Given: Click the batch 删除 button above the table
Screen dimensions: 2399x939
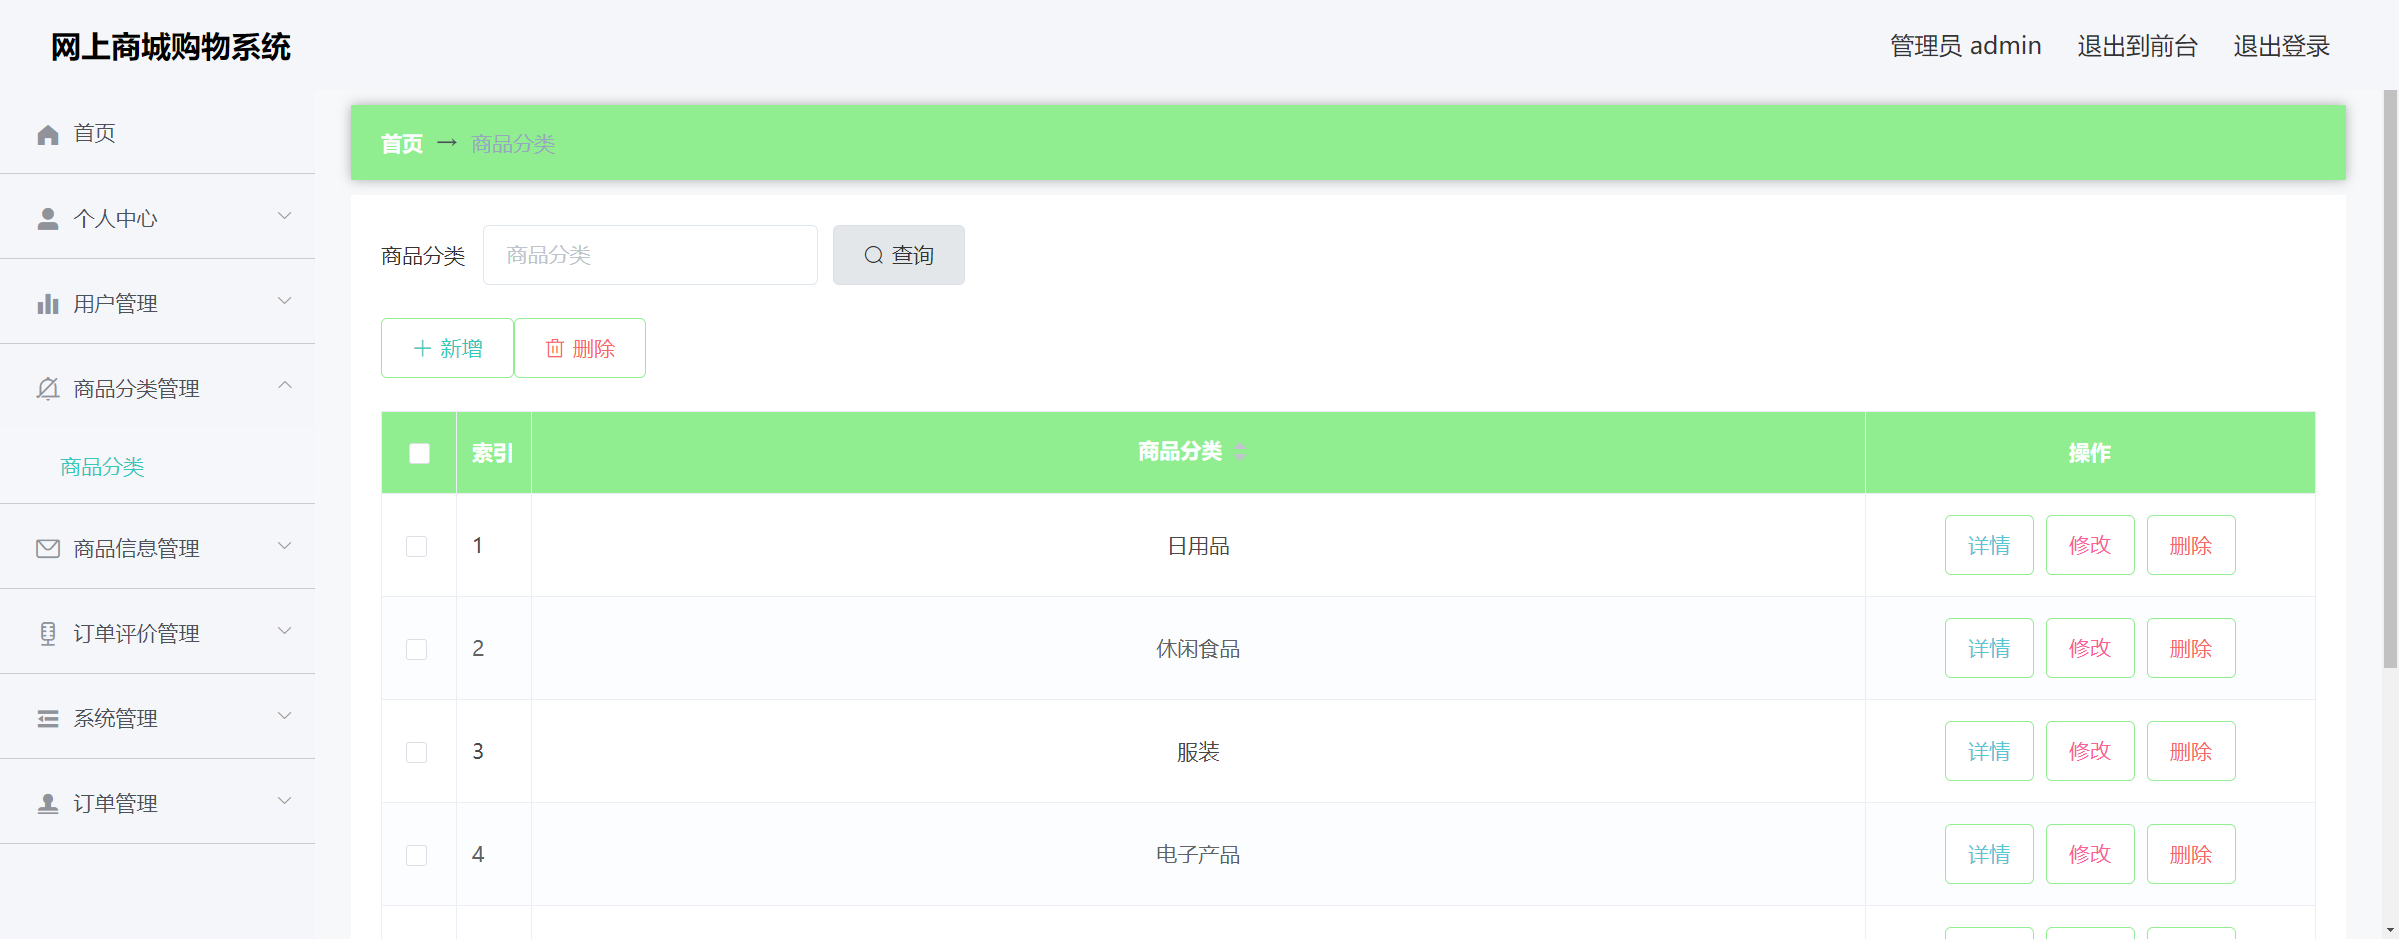Looking at the screenshot, I should click(x=580, y=348).
